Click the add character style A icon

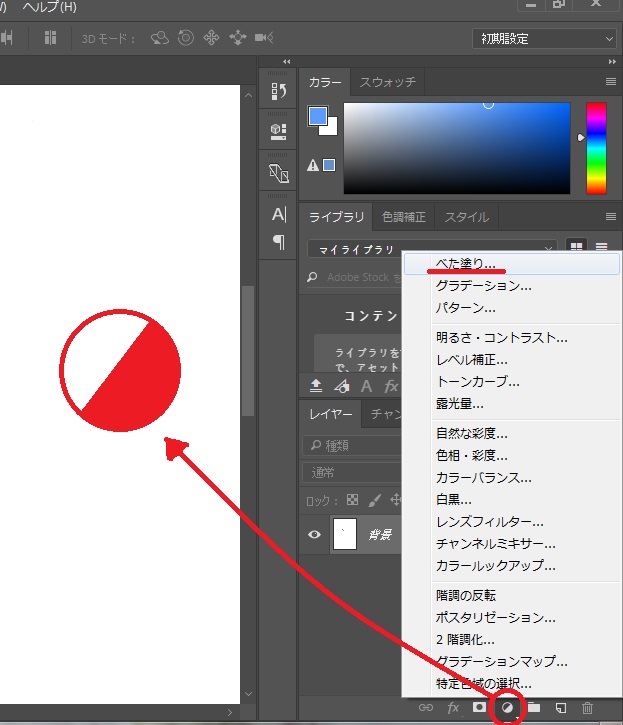tap(366, 386)
